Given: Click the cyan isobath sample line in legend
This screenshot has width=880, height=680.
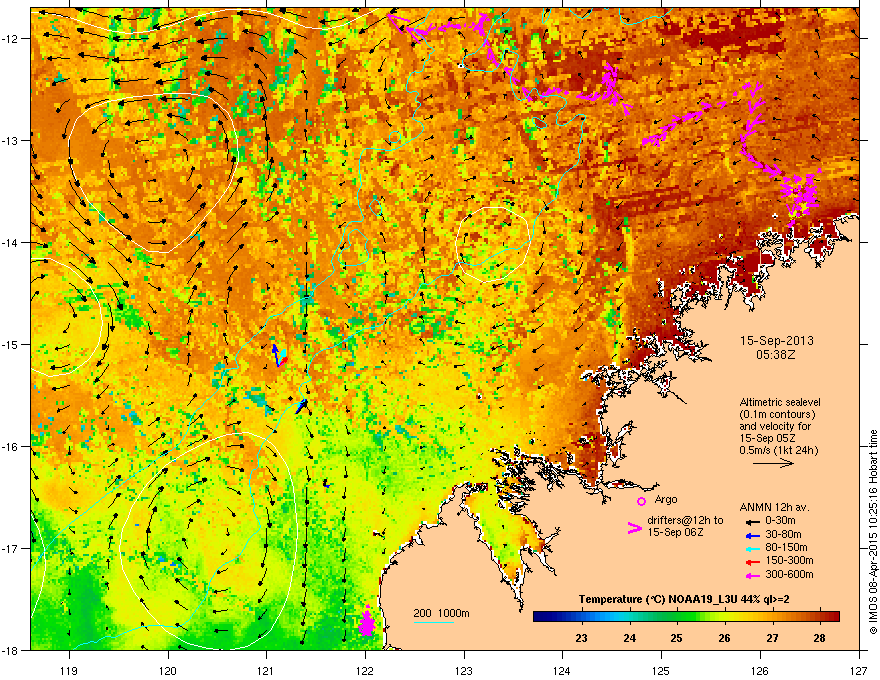Looking at the screenshot, I should [433, 622].
